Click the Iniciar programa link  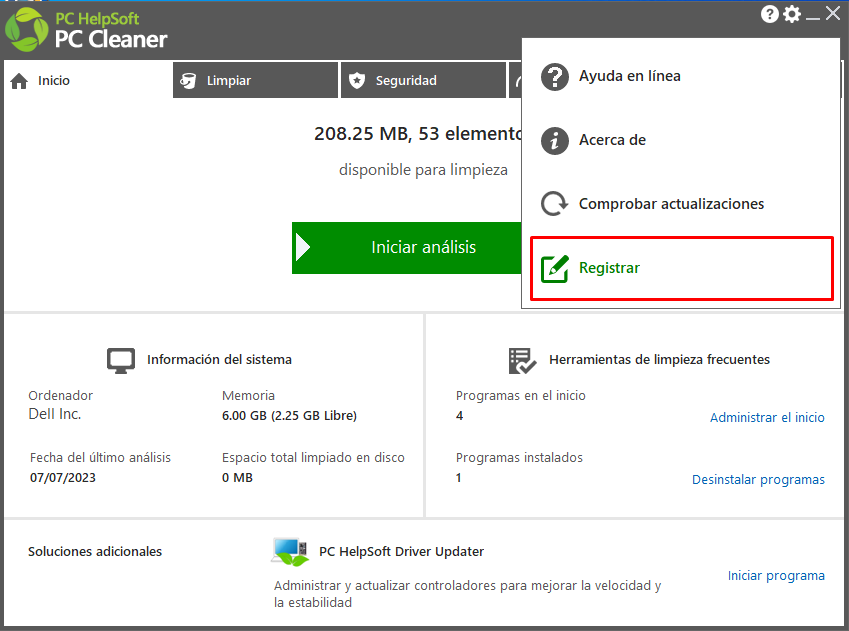tap(776, 575)
